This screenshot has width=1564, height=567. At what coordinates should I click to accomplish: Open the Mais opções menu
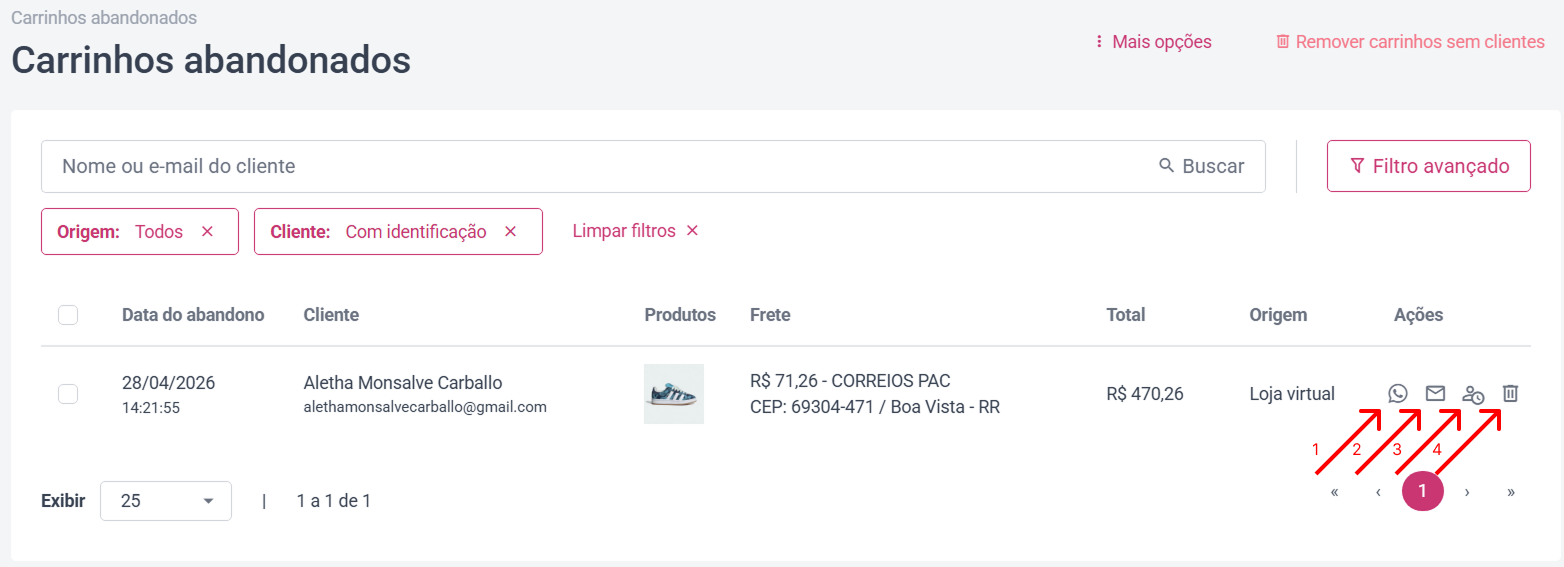(x=1153, y=42)
